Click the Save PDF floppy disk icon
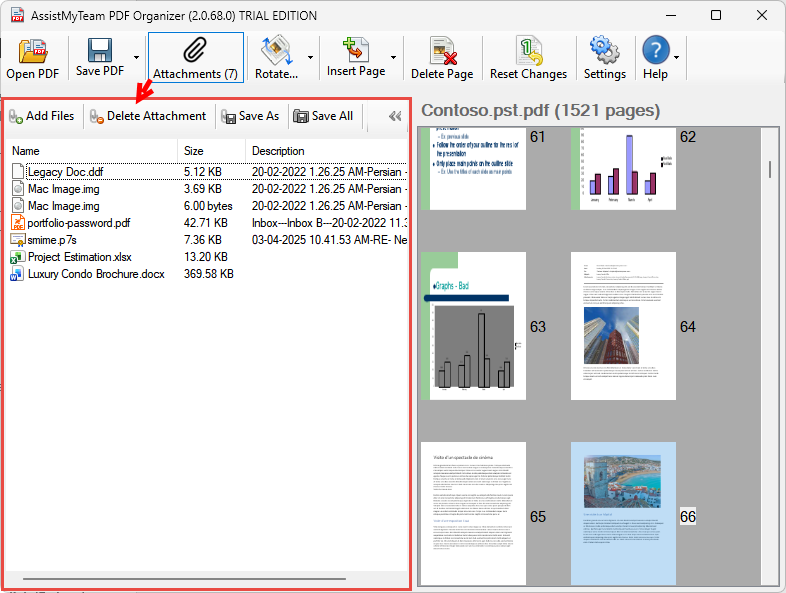The height and width of the screenshot is (593, 786). [x=99, y=50]
